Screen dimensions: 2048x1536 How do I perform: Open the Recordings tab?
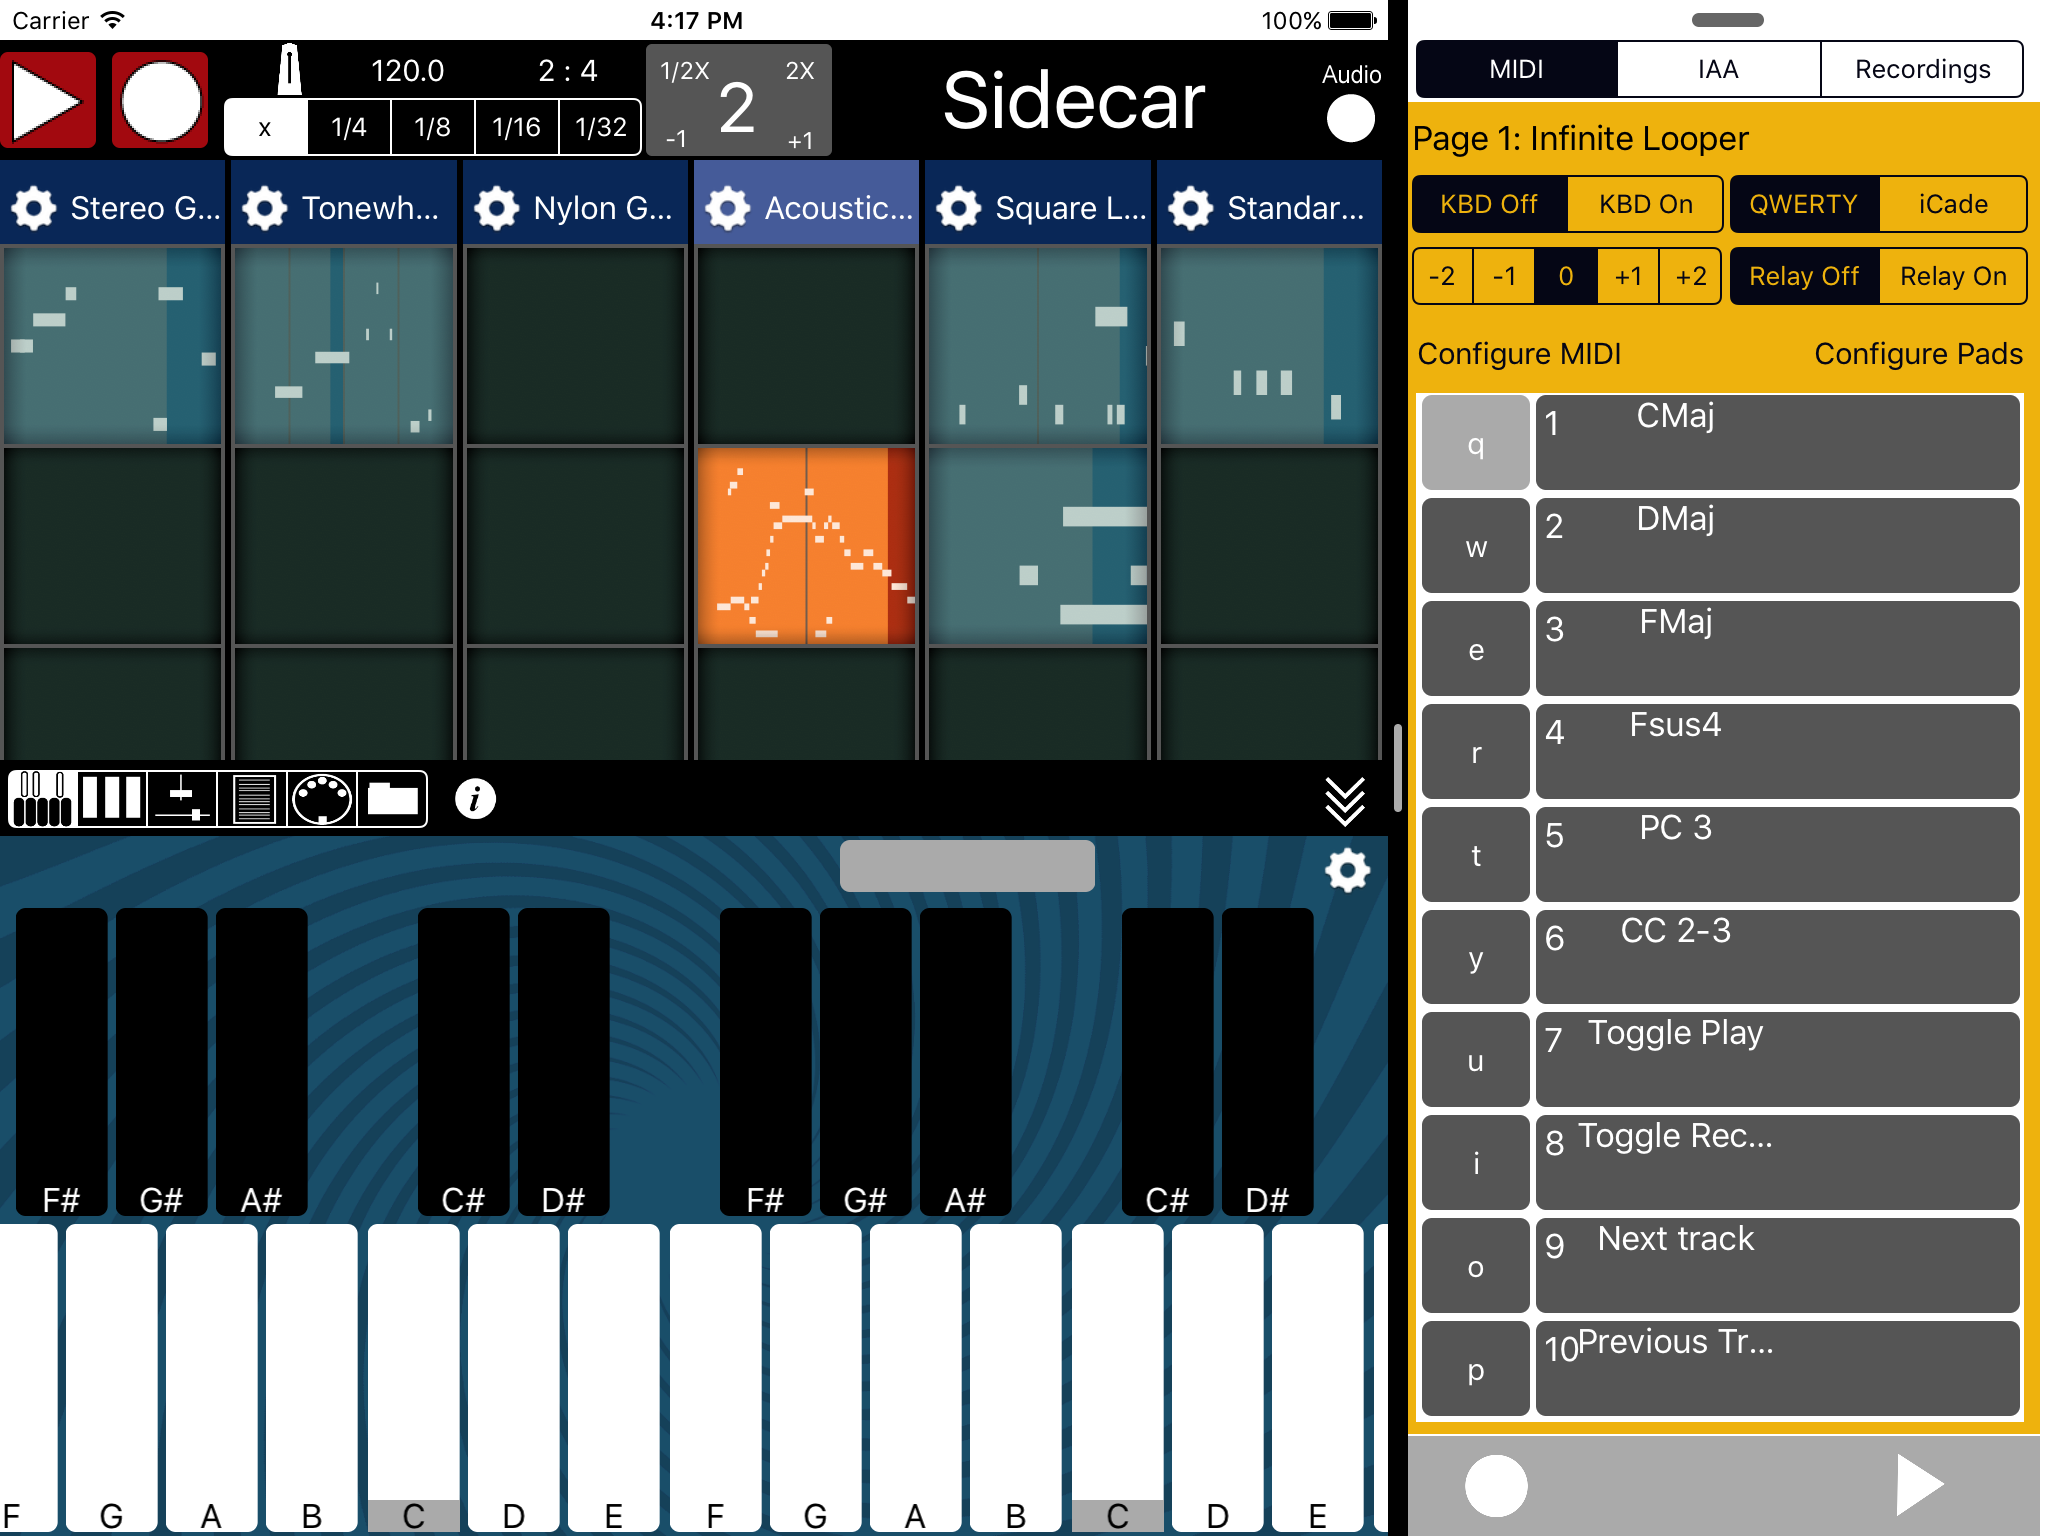1921,69
